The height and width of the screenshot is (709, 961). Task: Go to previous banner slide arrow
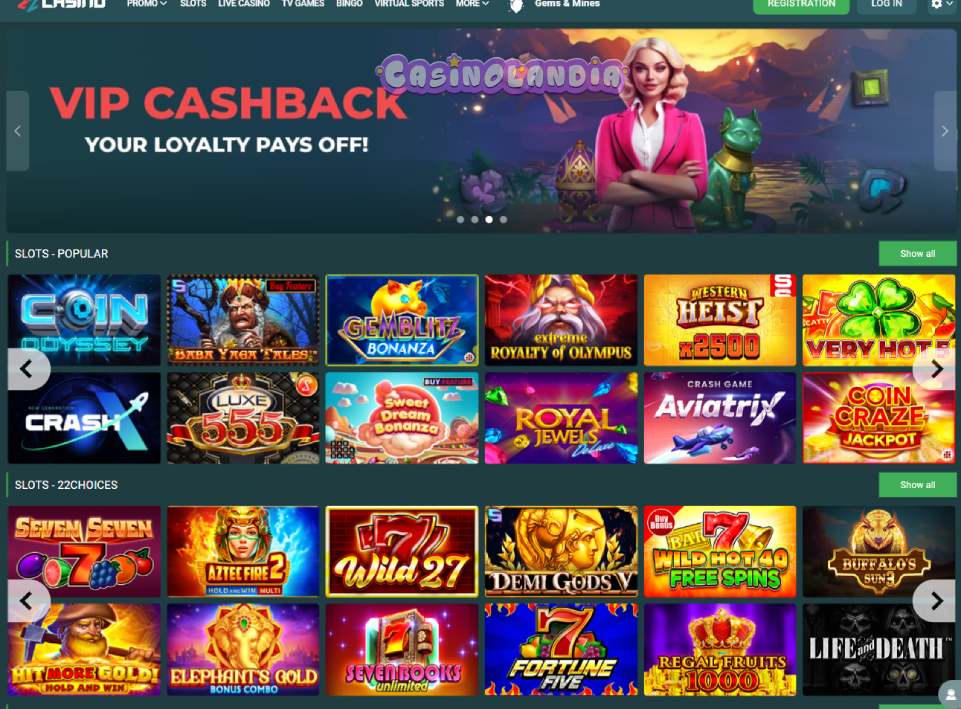17,131
